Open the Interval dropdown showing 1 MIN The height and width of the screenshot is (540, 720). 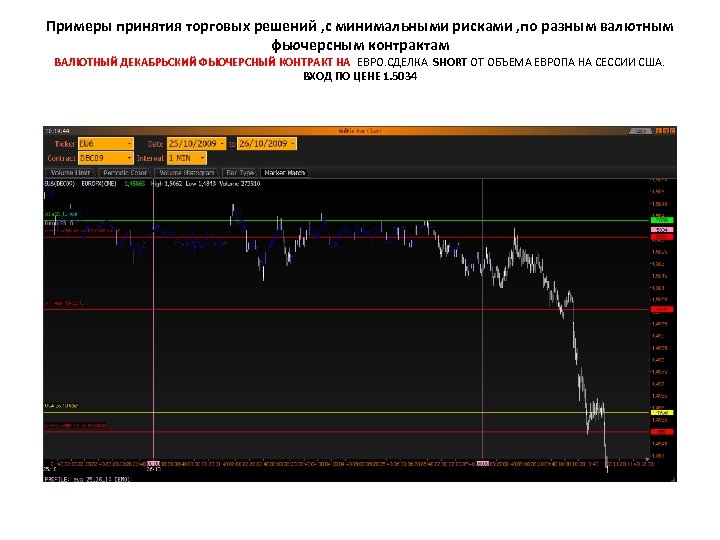(186, 158)
